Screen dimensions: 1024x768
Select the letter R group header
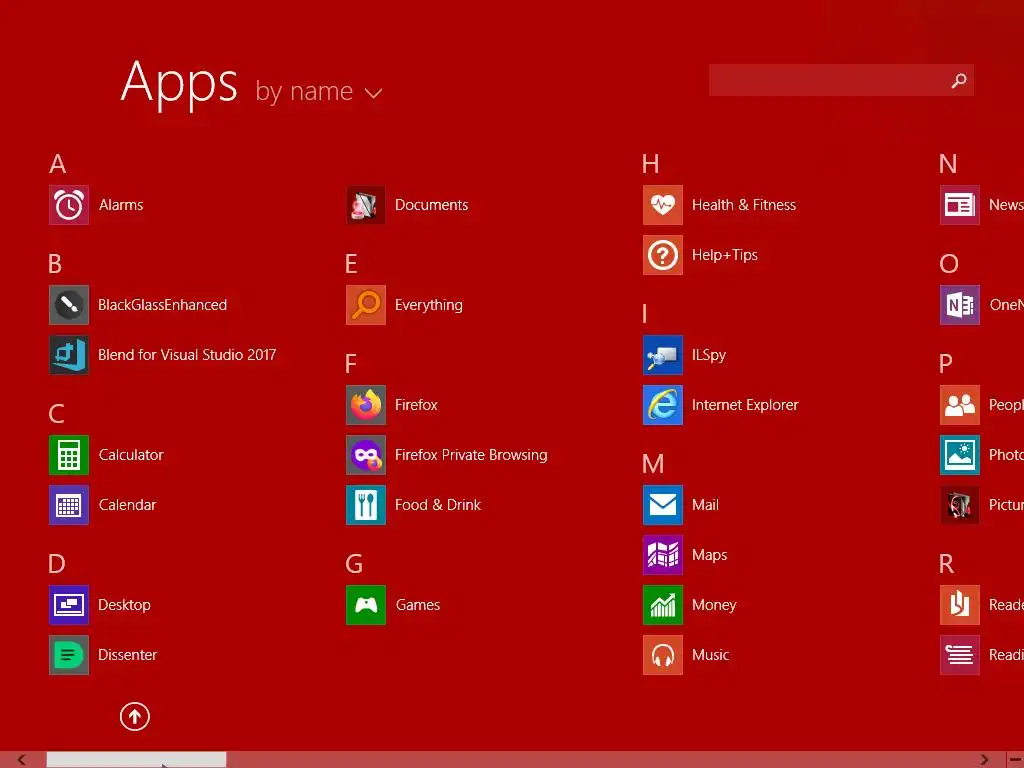[x=946, y=564]
